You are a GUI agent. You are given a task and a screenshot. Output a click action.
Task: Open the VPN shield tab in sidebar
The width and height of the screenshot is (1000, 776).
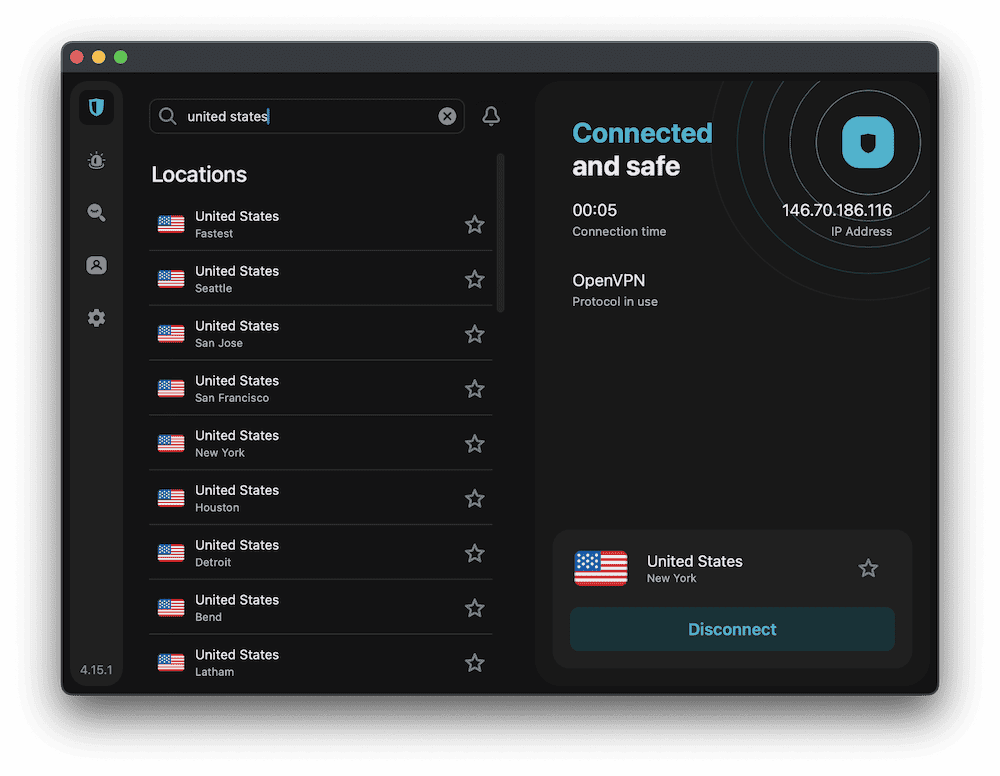click(x=96, y=107)
